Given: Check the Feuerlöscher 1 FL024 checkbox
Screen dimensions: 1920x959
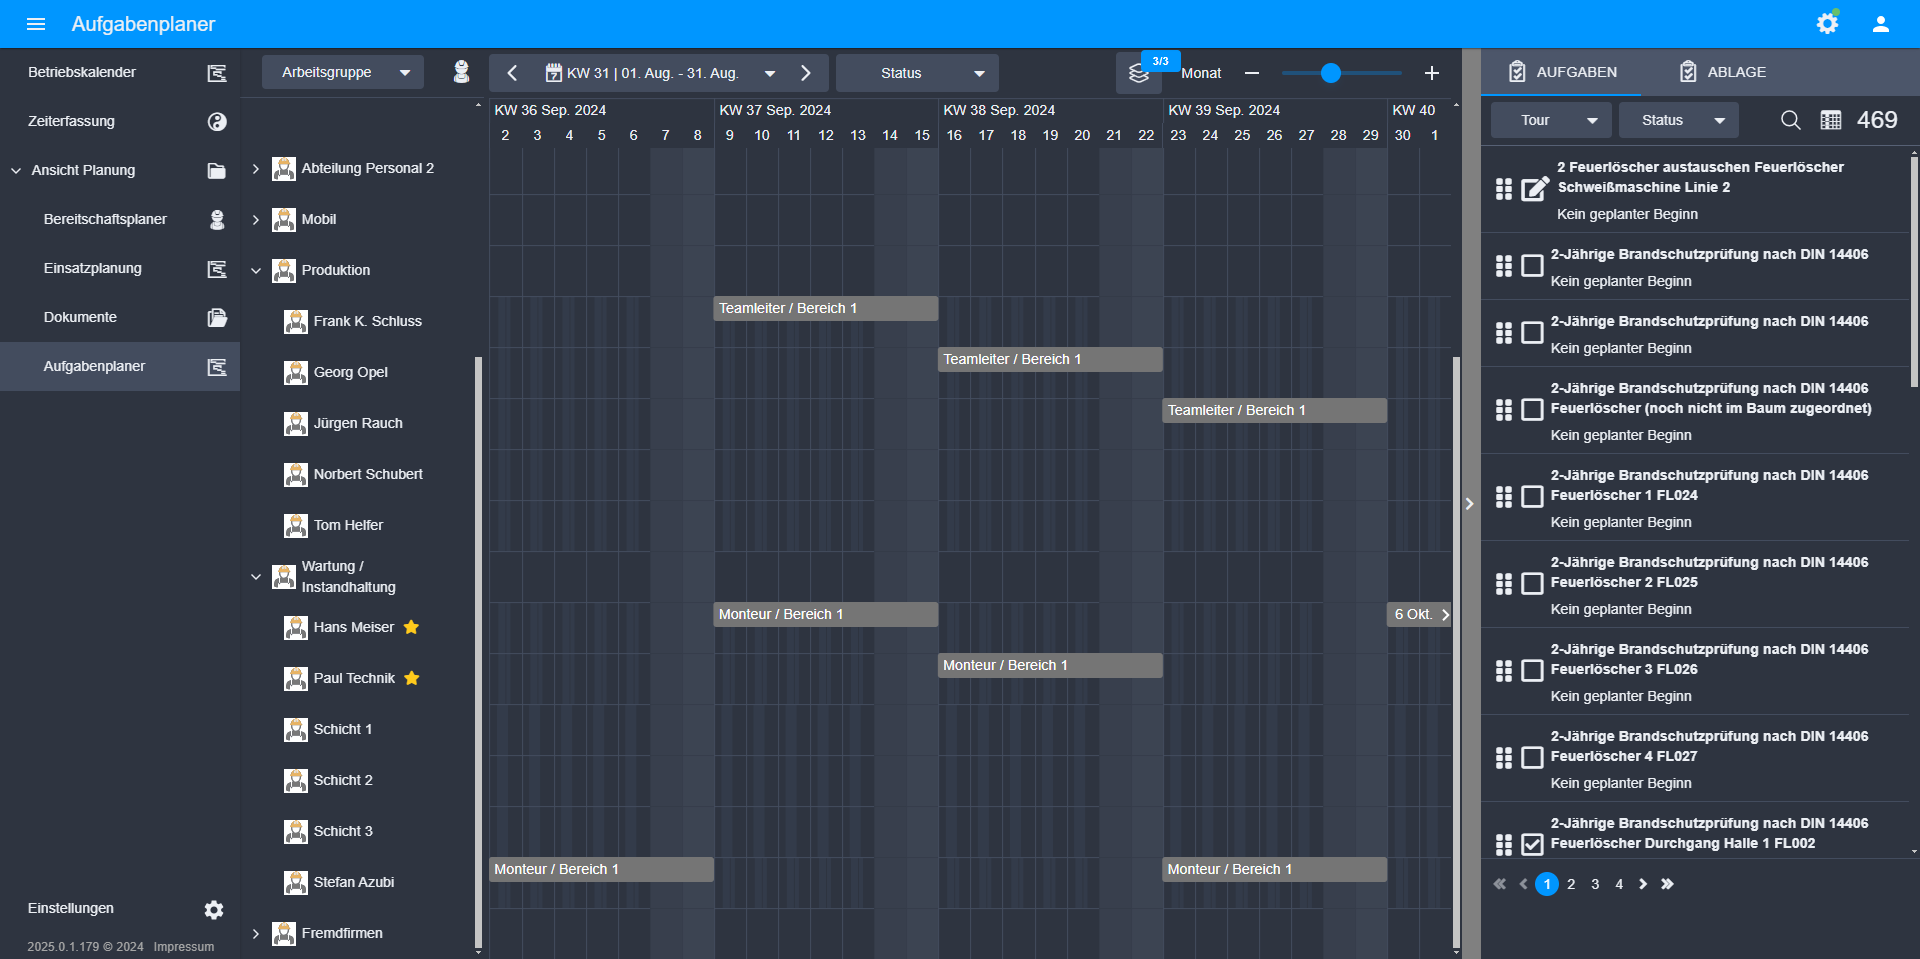Looking at the screenshot, I should pos(1532,497).
